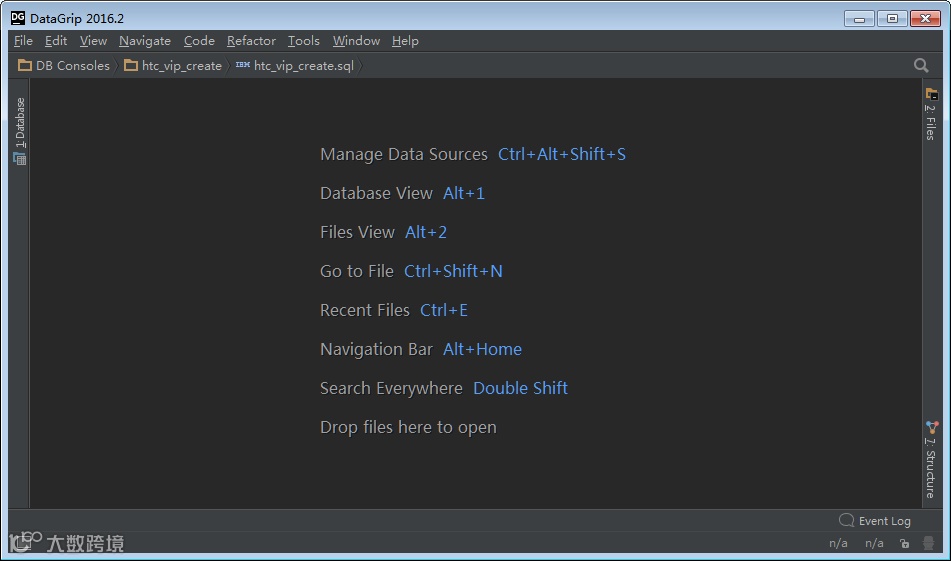Click the Double Shift shortcut text

coord(520,388)
